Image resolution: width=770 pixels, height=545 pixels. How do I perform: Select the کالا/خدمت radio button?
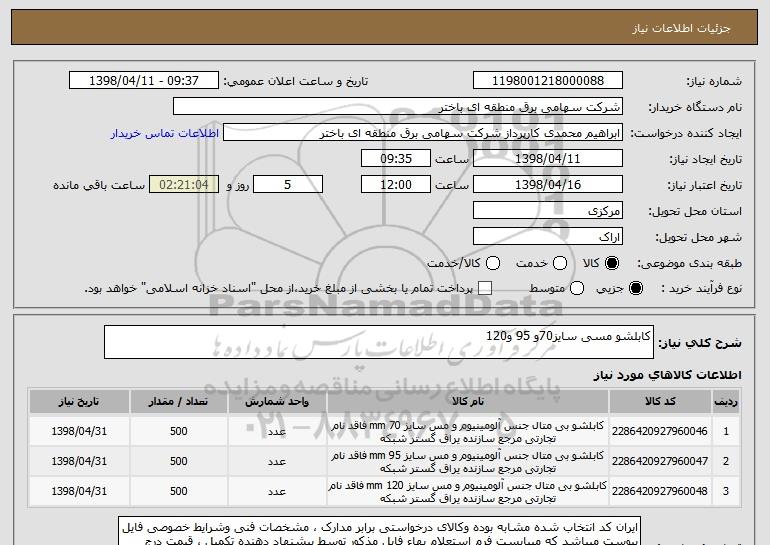[493, 263]
